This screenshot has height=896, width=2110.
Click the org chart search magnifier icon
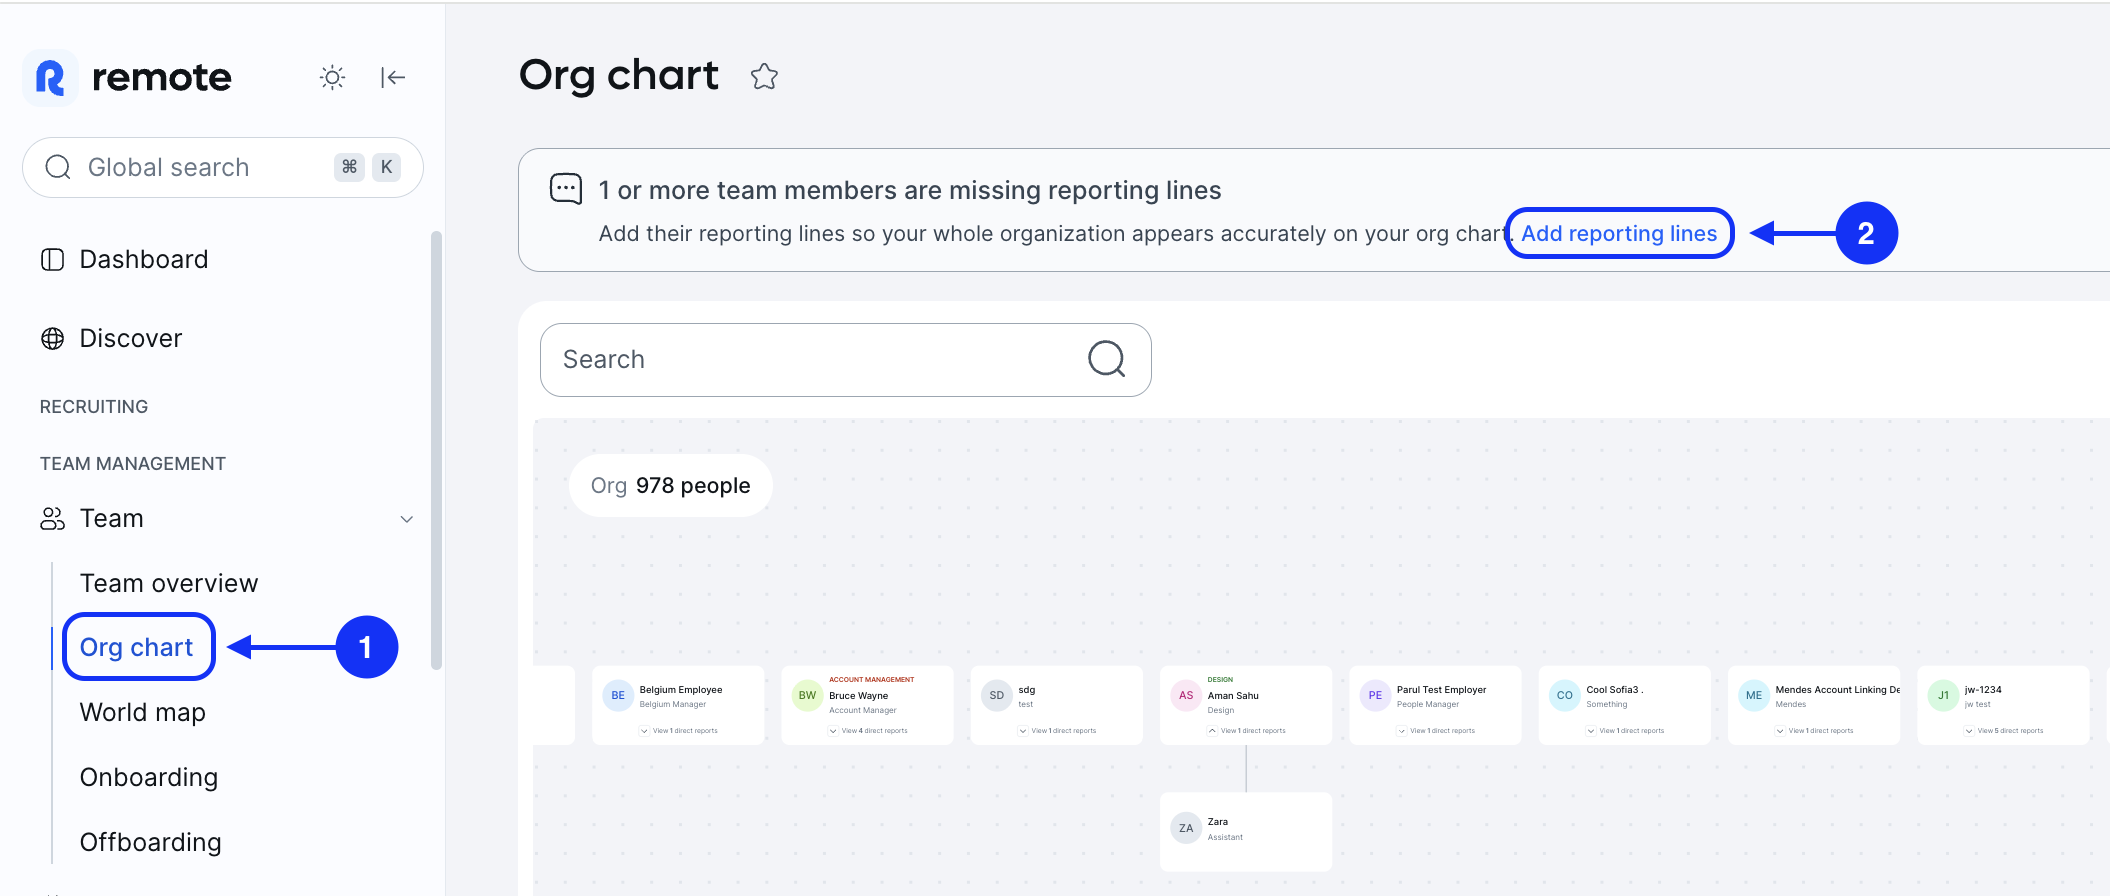pos(1106,359)
